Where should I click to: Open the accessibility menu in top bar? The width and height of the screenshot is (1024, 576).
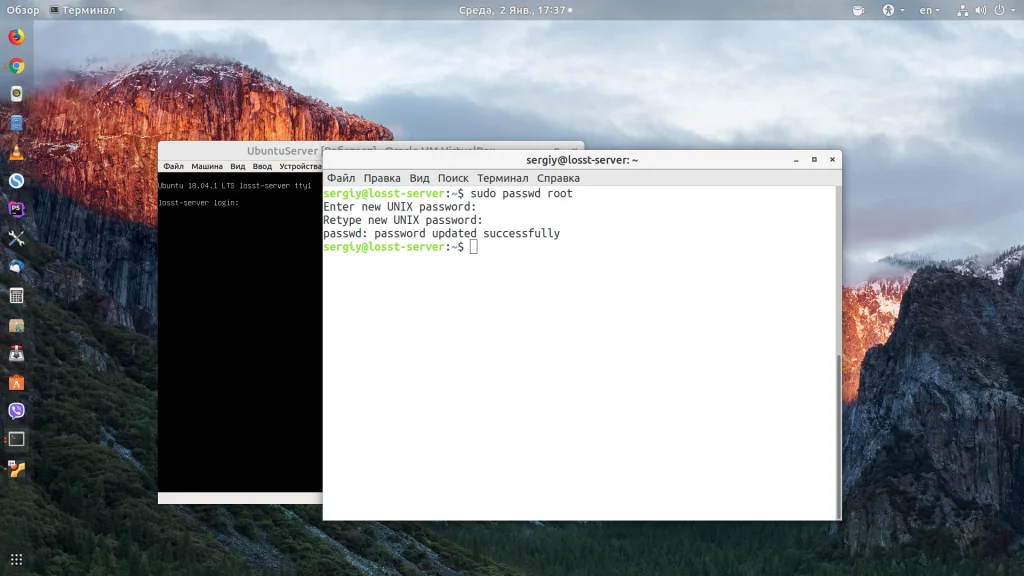point(891,10)
